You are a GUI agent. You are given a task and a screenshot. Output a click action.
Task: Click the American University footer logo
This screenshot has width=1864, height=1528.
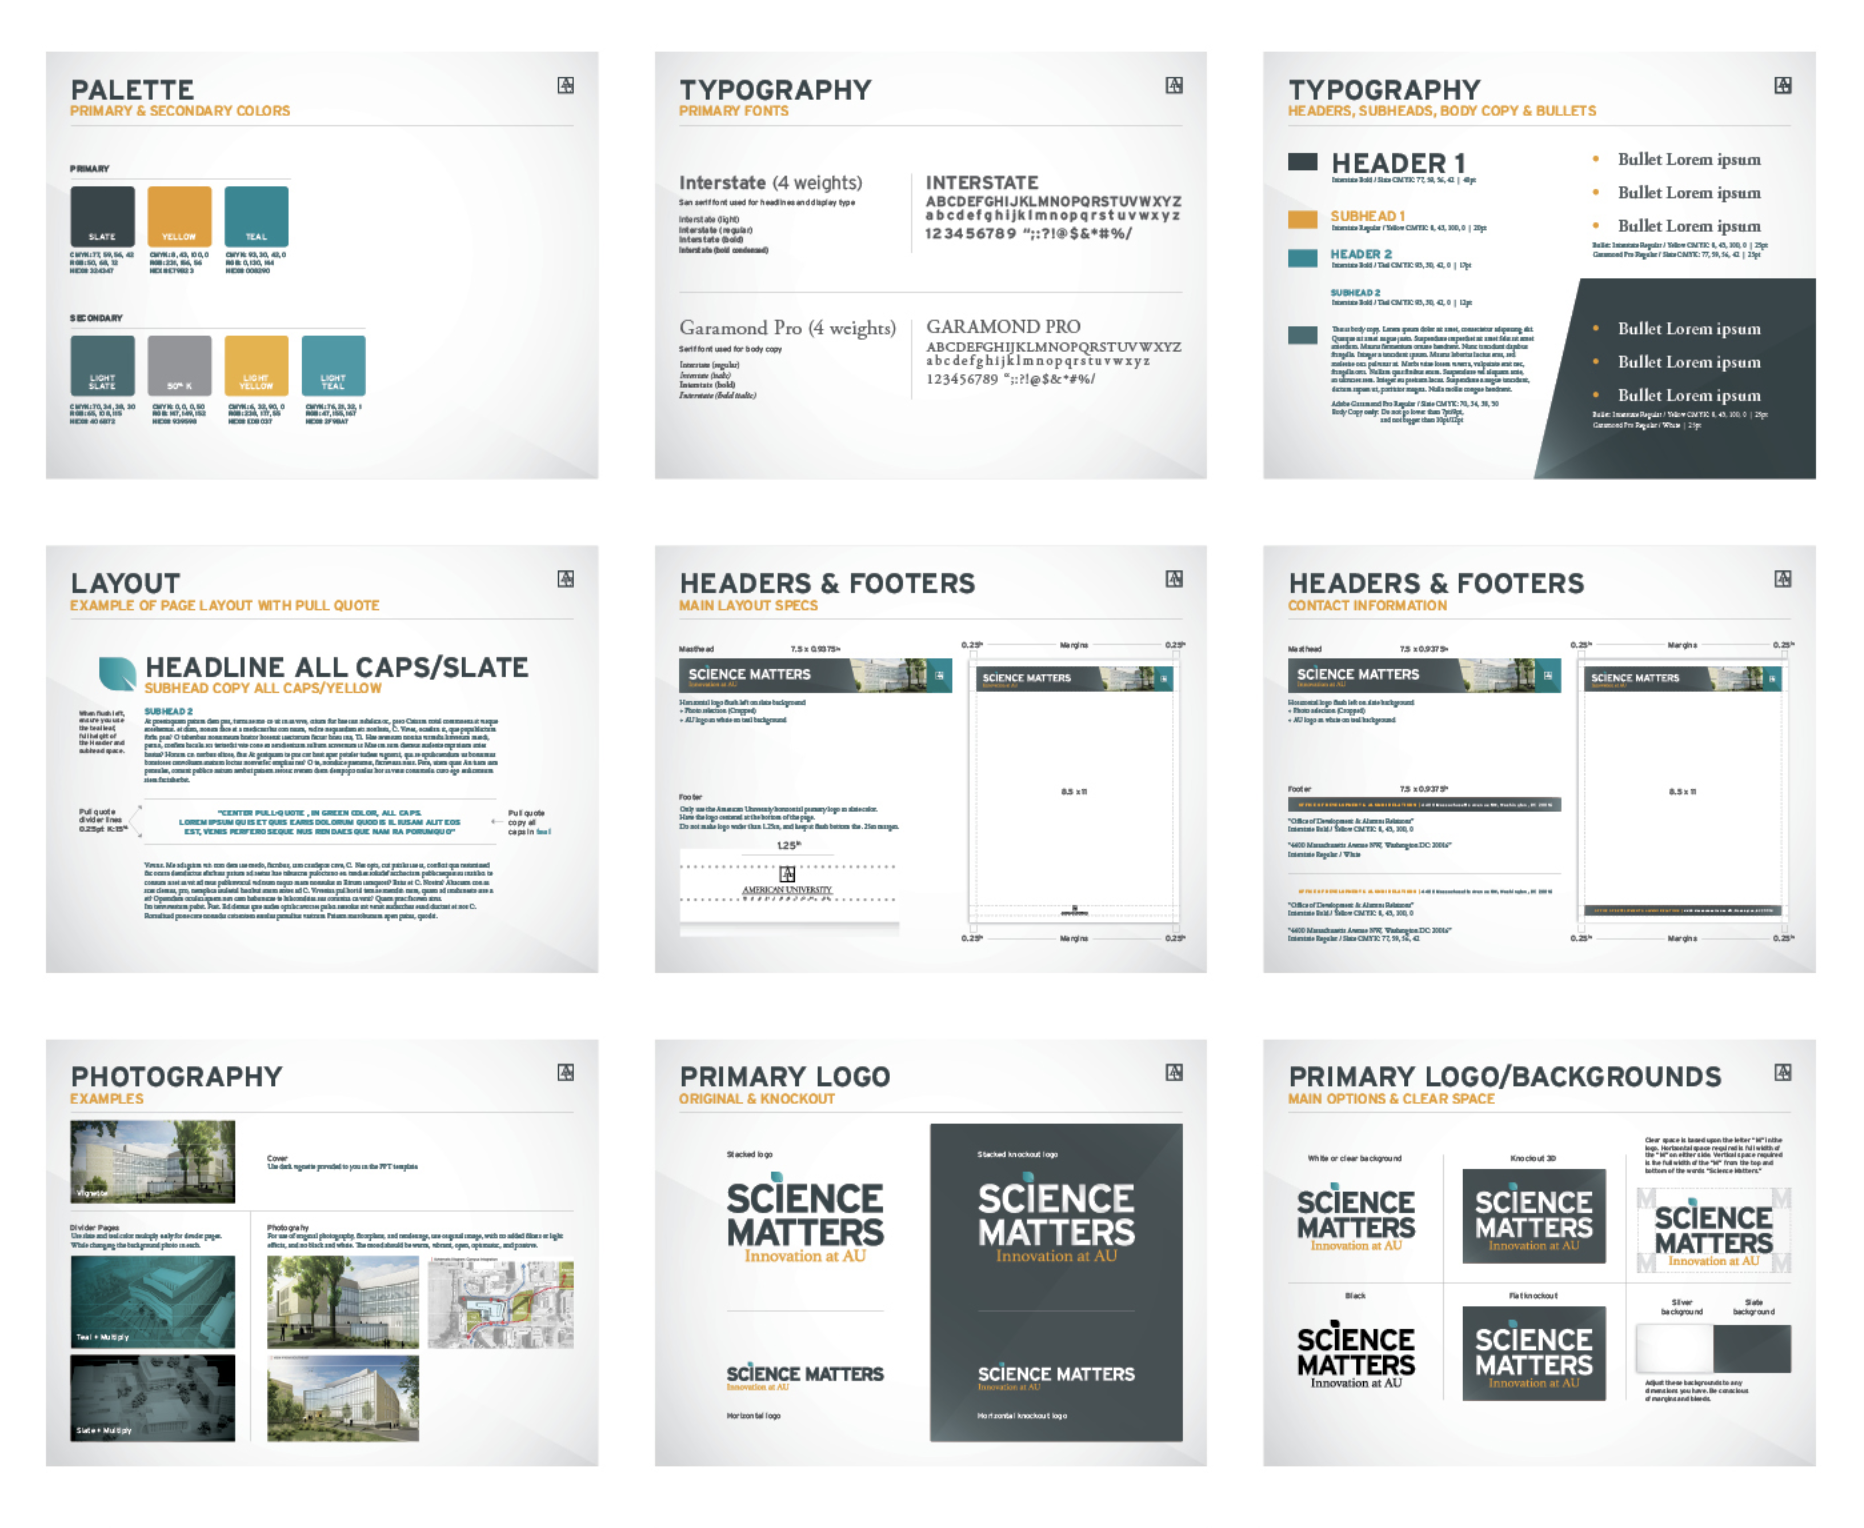pos(787,882)
